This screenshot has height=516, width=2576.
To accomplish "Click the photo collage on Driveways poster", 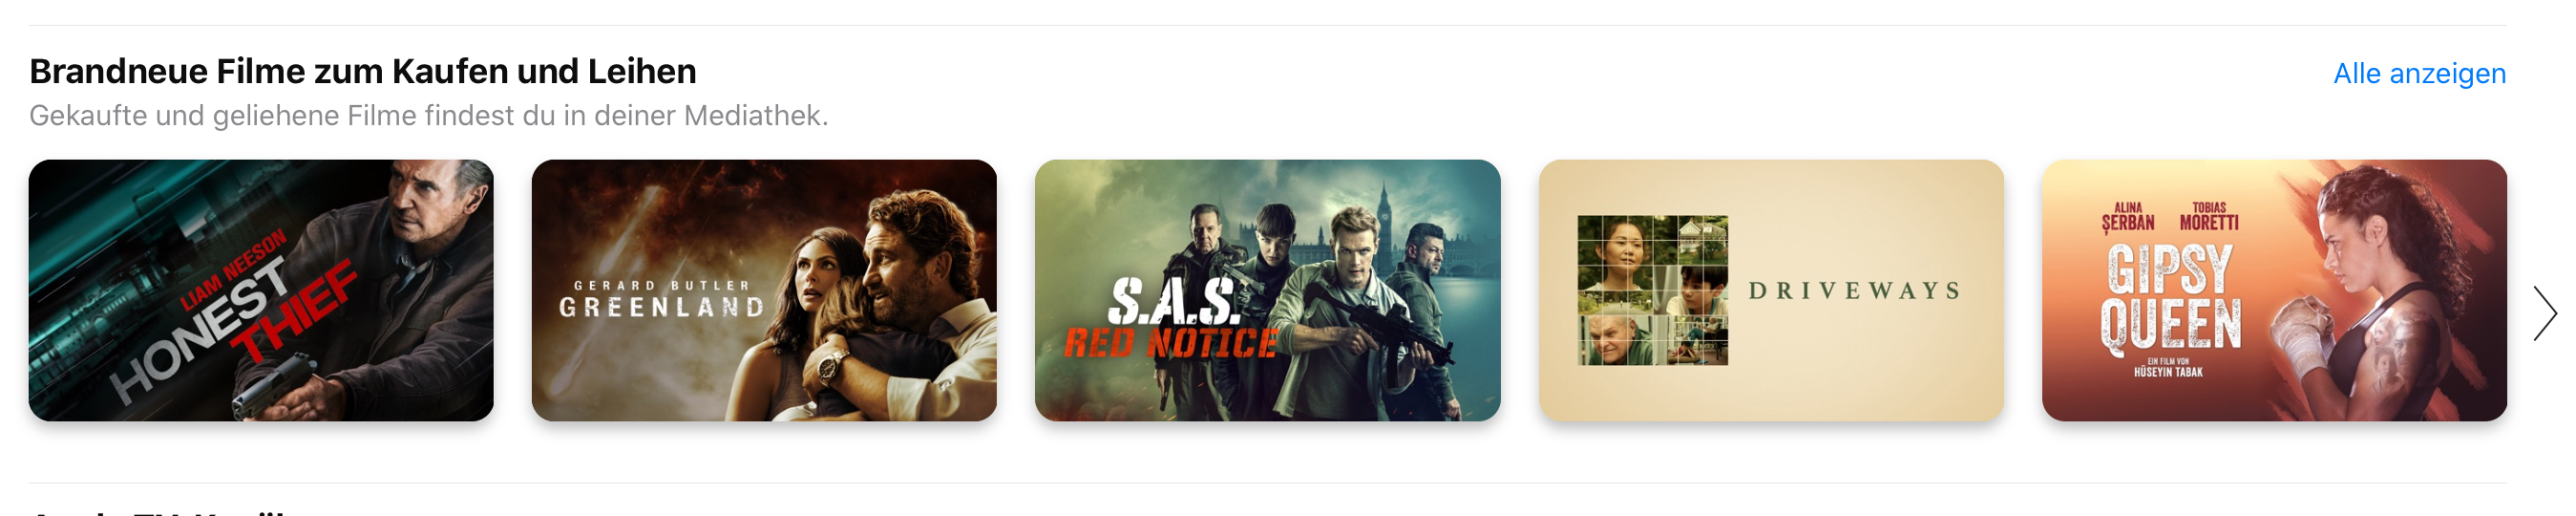I will coord(1652,290).
